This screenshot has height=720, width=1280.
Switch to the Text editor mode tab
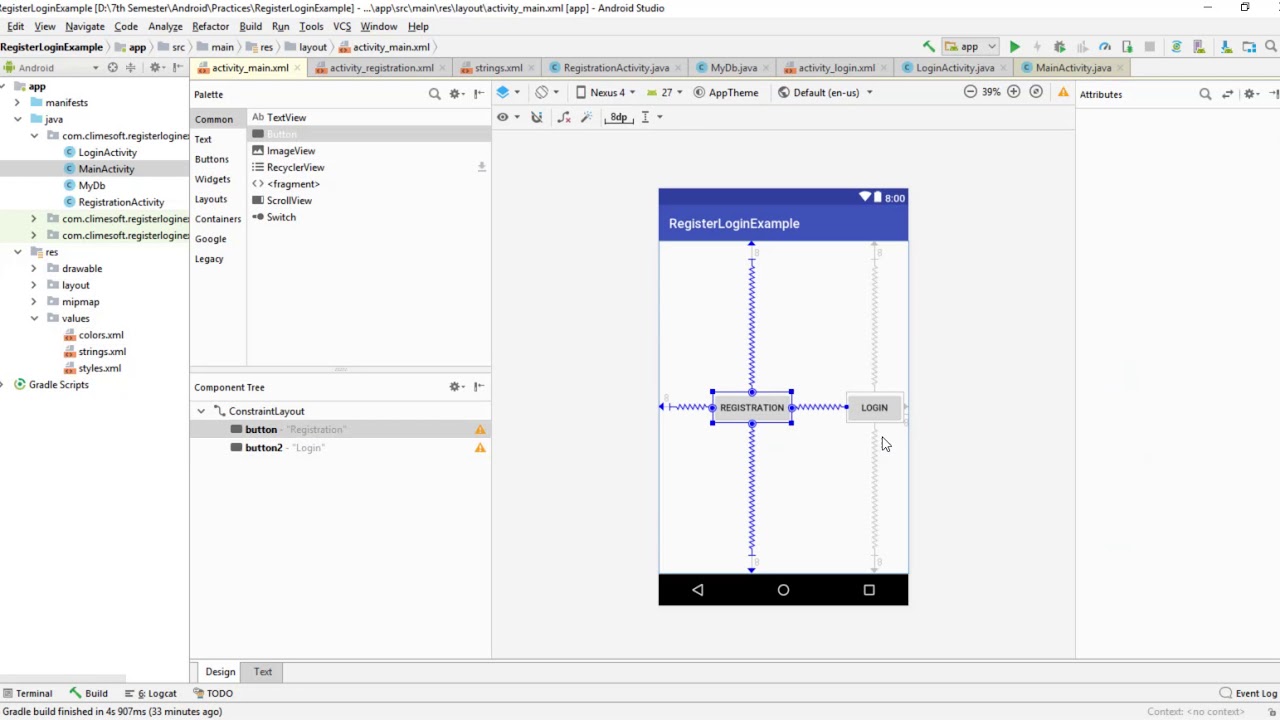coord(263,672)
